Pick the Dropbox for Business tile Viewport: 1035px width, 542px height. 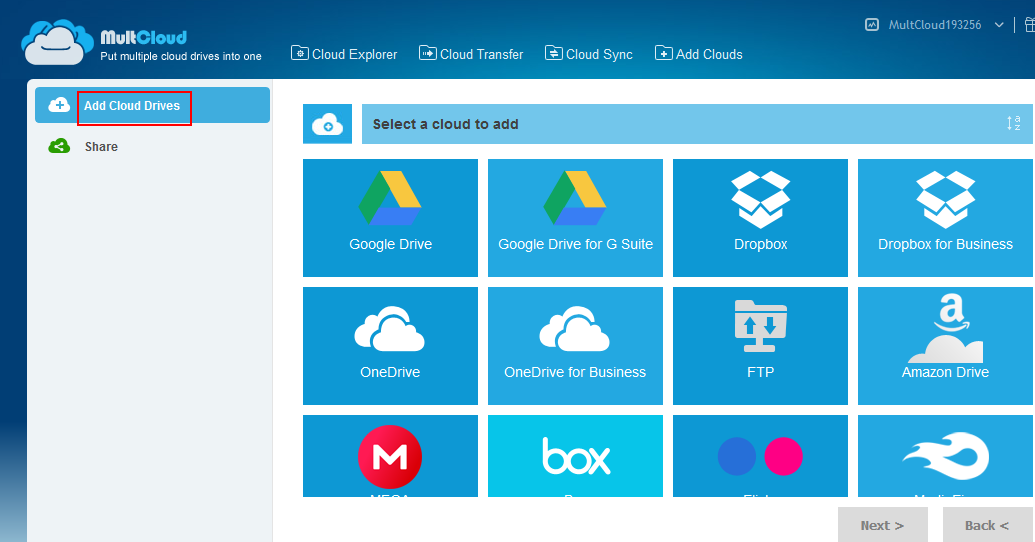pos(945,217)
